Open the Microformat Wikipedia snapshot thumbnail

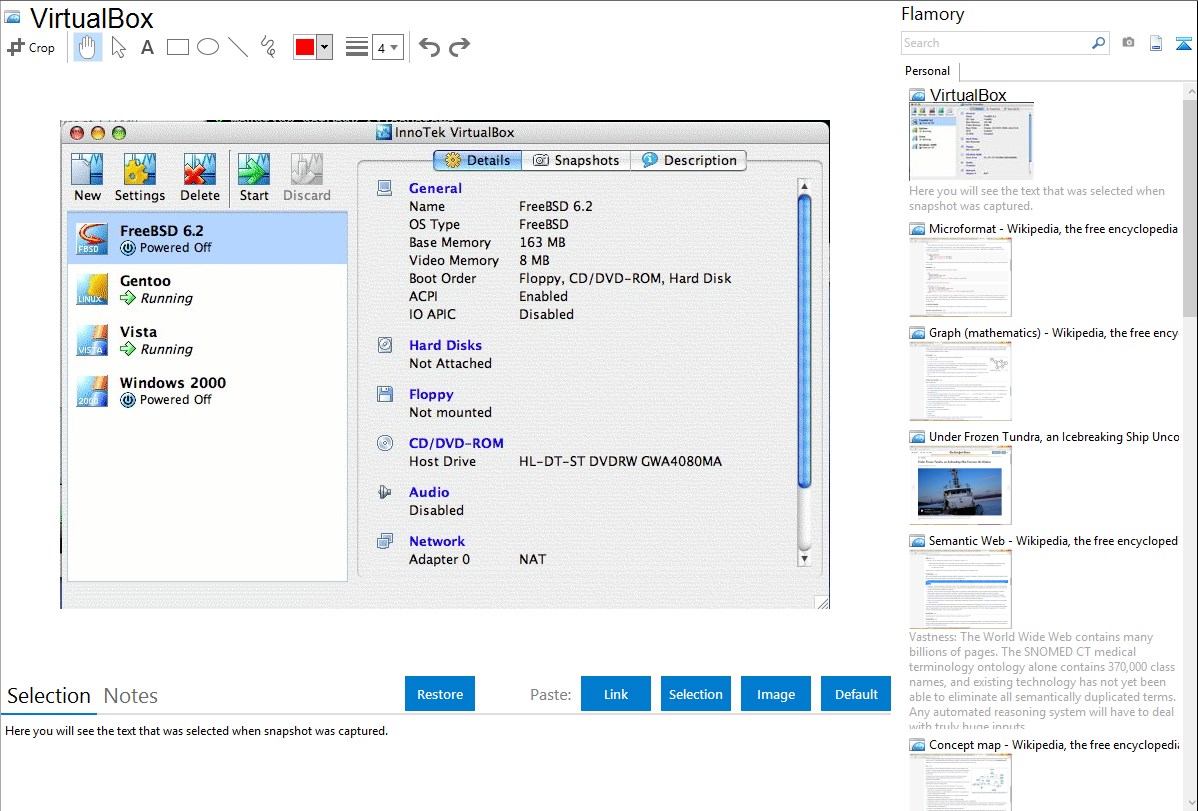pyautogui.click(x=960, y=277)
